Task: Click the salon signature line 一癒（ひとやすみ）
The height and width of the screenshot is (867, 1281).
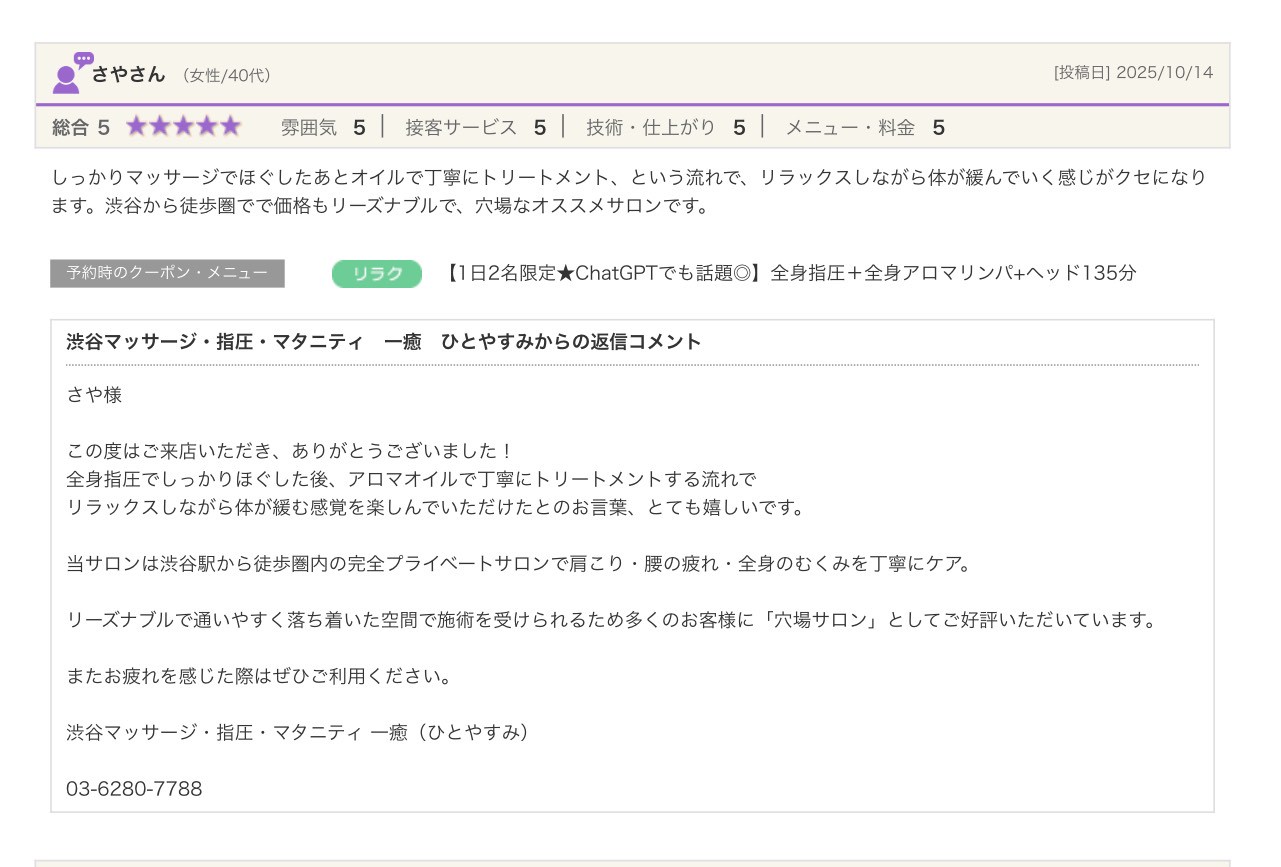Action: 298,732
